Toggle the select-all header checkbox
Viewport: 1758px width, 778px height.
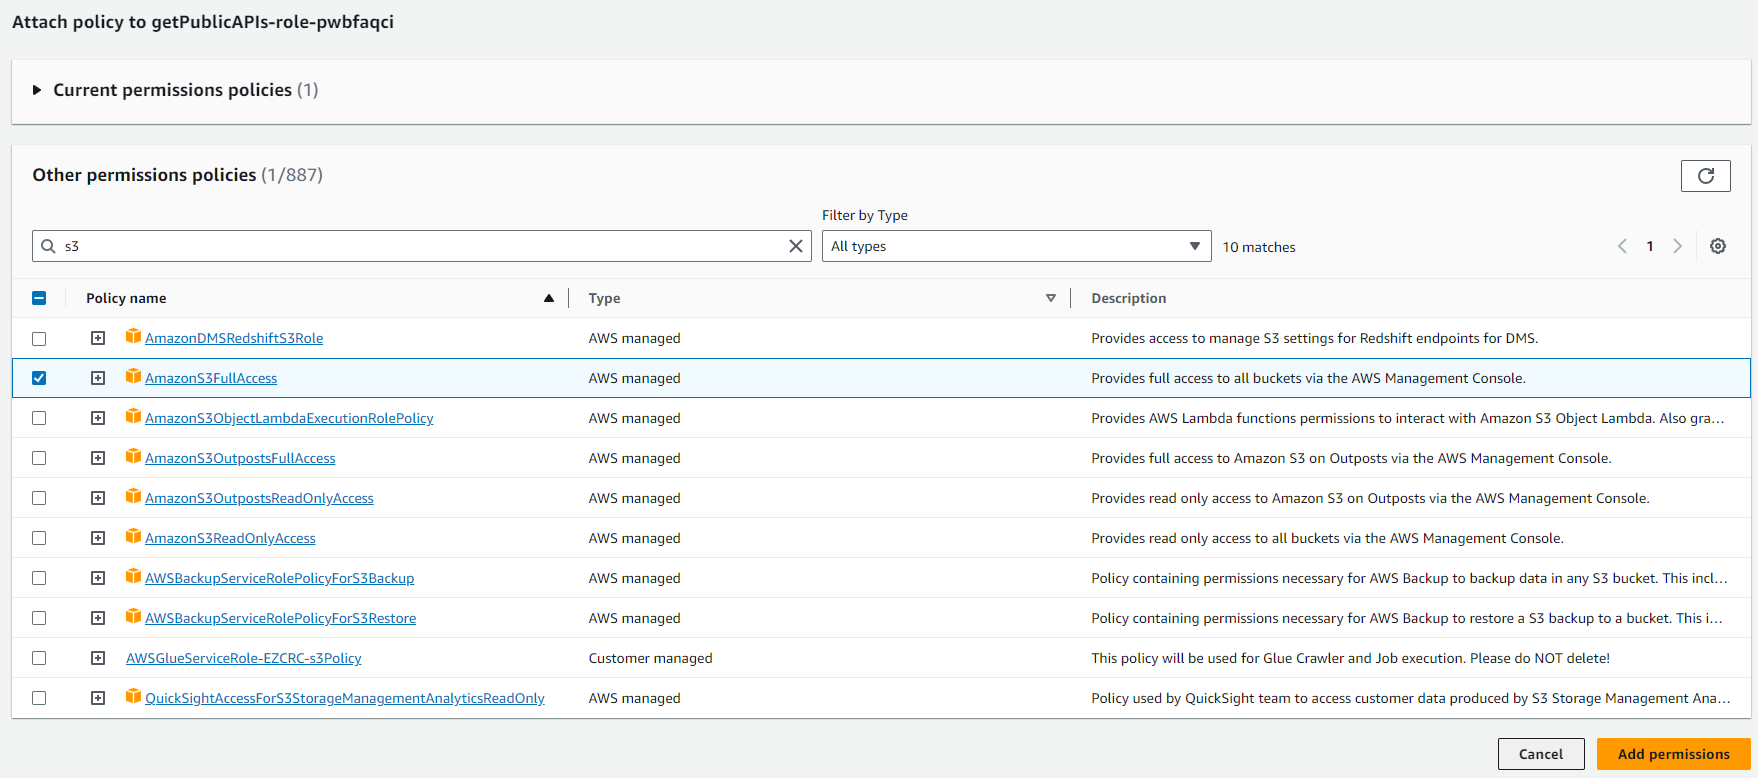click(x=39, y=298)
